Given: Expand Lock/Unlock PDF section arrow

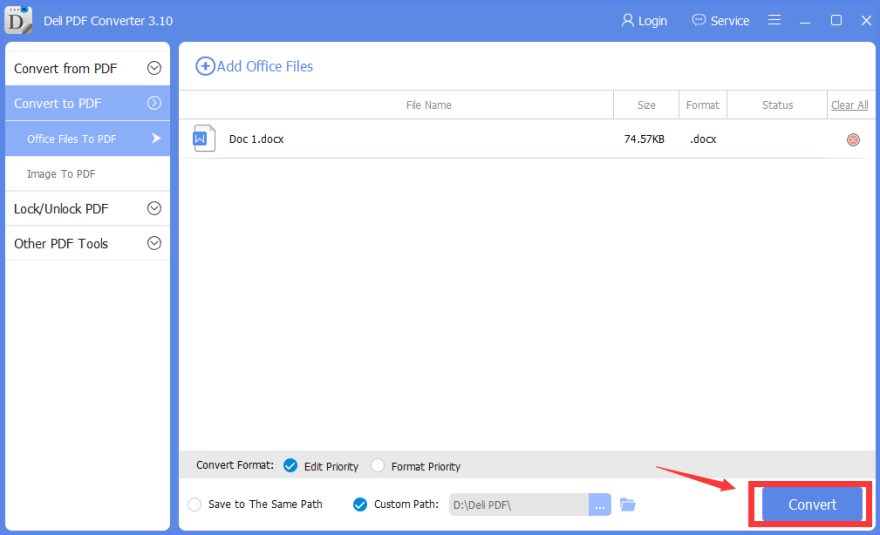Looking at the screenshot, I should [154, 208].
